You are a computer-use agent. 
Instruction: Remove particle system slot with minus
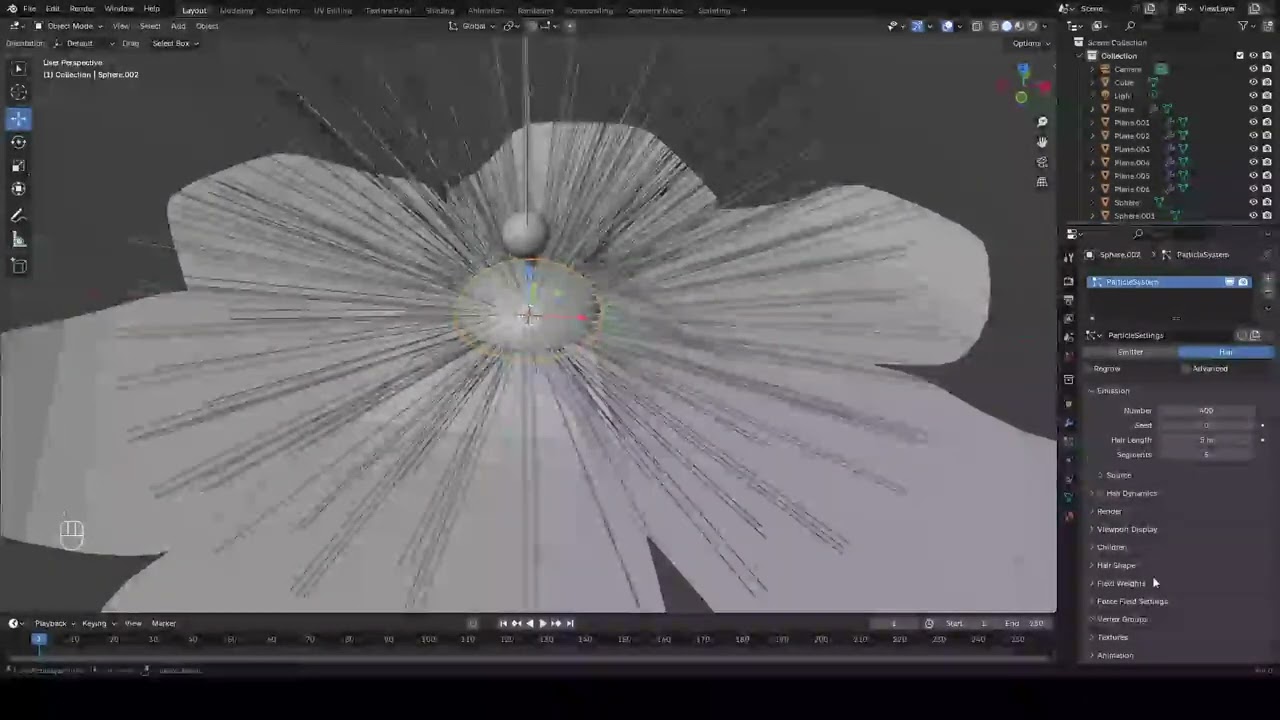[1268, 295]
